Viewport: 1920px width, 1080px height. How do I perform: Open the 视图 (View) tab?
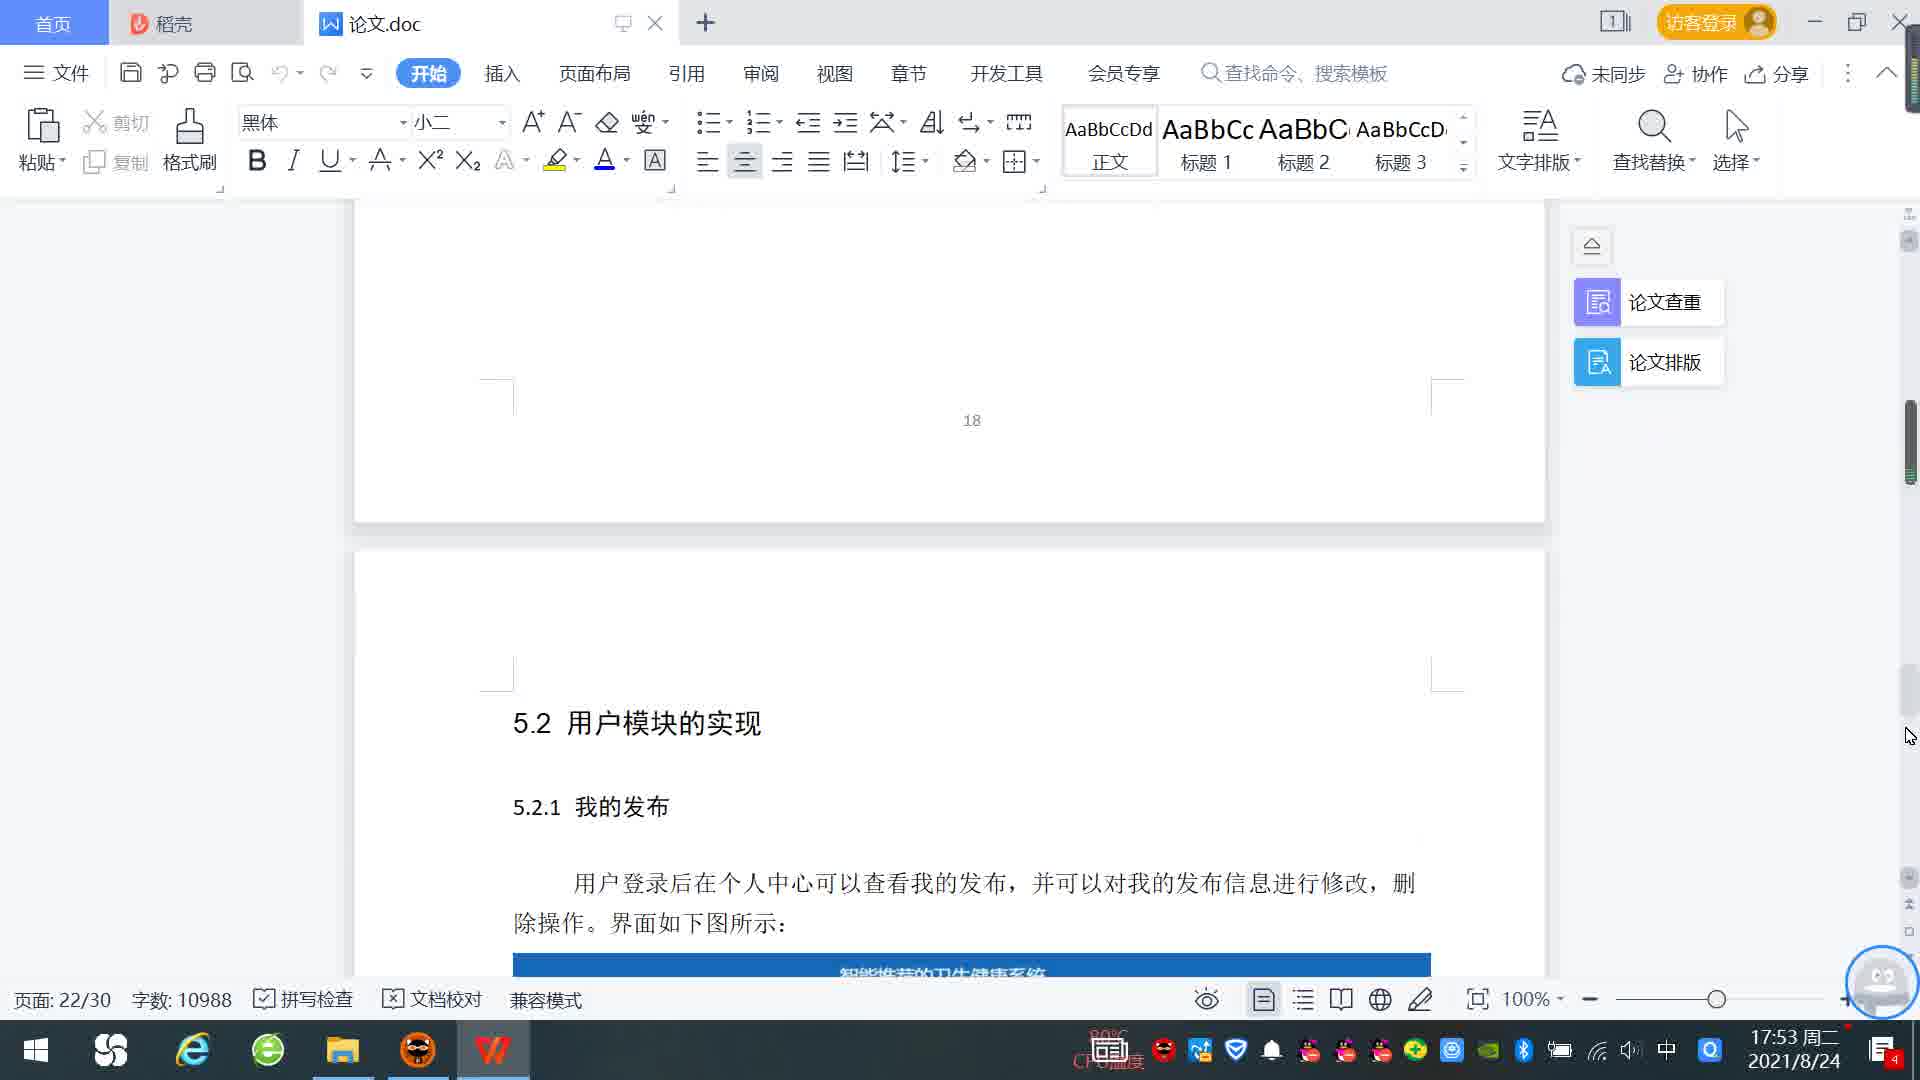click(x=834, y=74)
